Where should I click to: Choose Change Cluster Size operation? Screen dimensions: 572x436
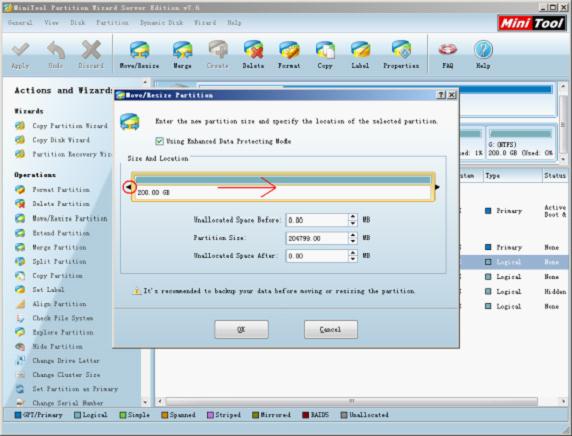pyautogui.click(x=58, y=375)
